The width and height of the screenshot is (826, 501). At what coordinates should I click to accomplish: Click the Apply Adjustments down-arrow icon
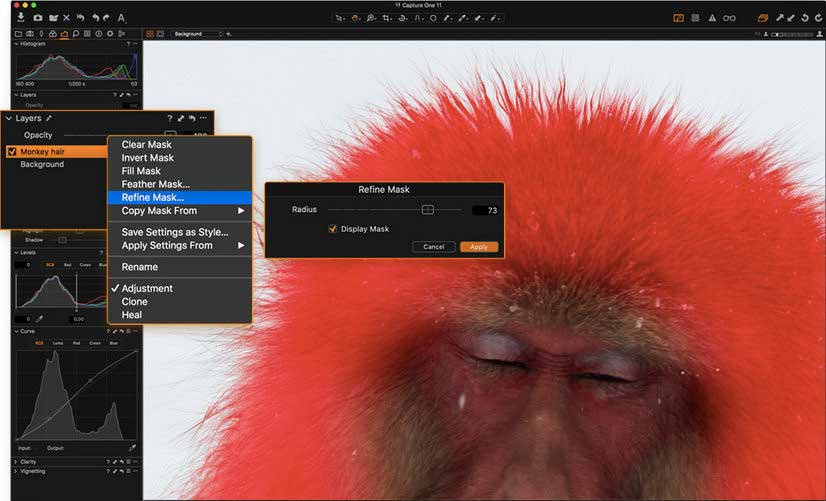click(x=791, y=18)
